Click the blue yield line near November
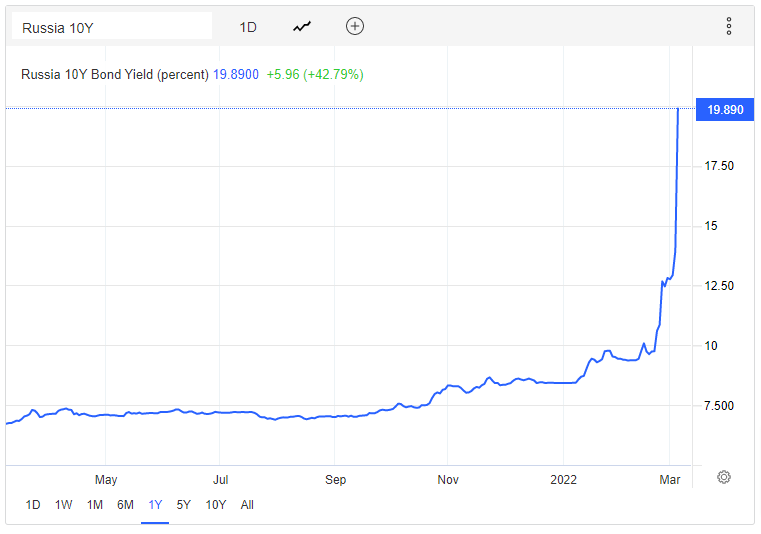This screenshot has width=761, height=534. coord(449,386)
